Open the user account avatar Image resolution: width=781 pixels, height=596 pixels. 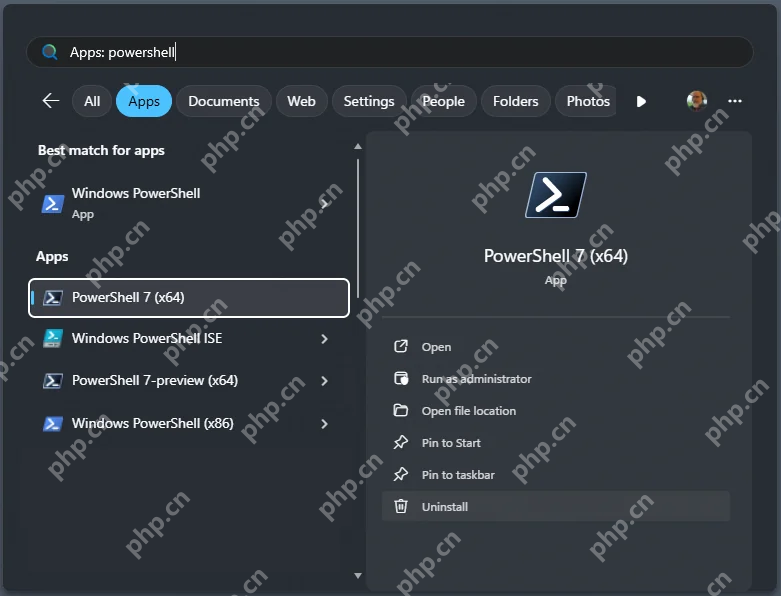[x=696, y=101]
